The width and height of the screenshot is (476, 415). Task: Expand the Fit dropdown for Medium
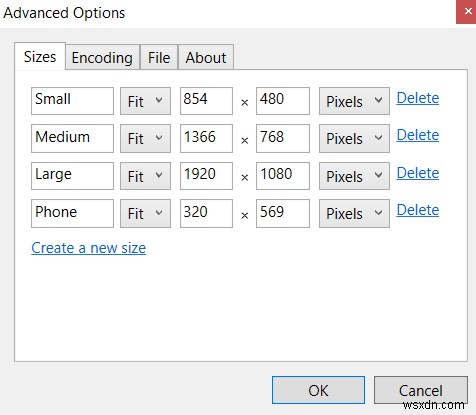click(x=145, y=138)
